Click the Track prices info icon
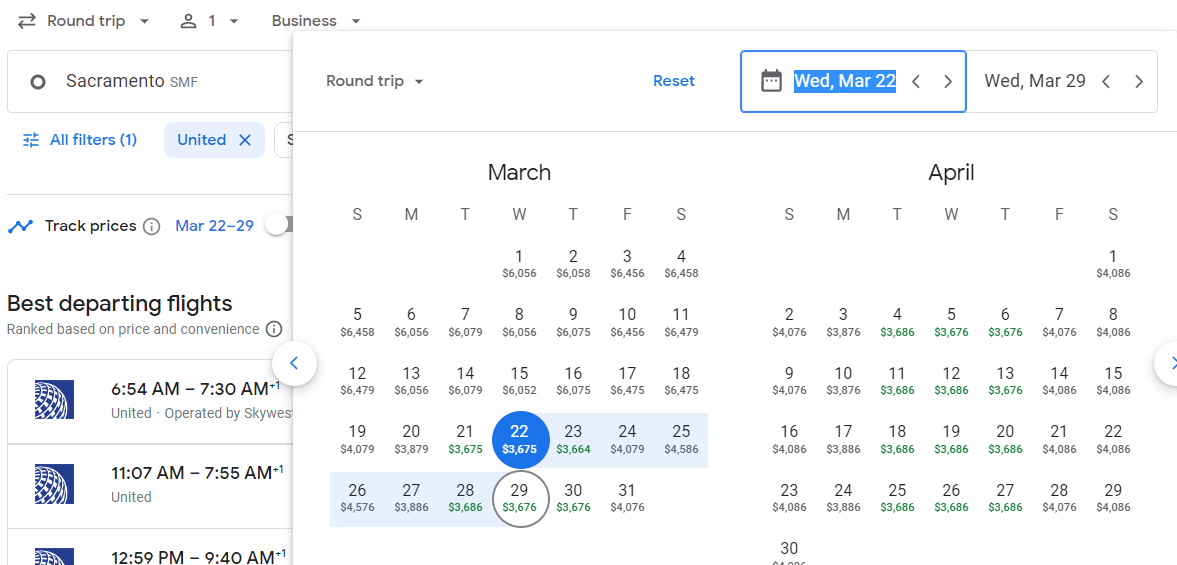This screenshot has height=565, width=1177. point(152,226)
